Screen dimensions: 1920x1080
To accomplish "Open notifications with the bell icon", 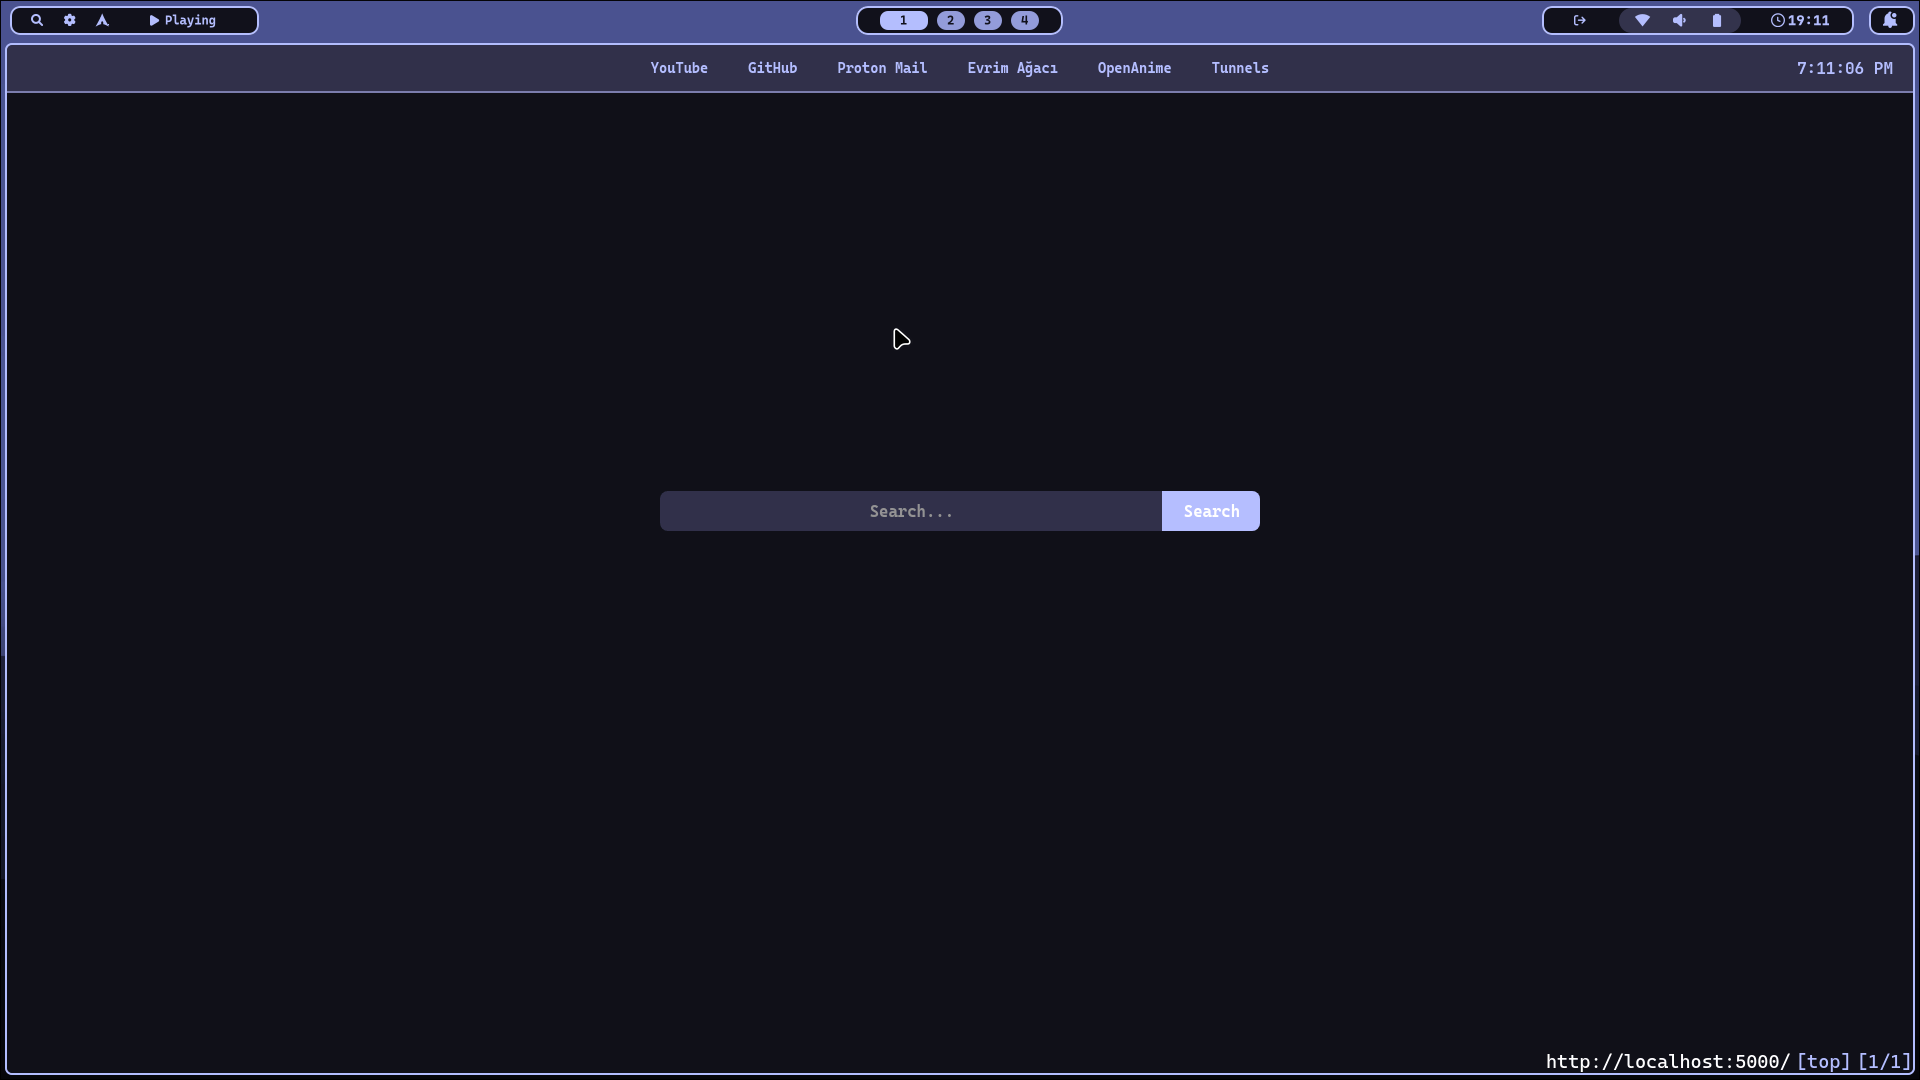I will tap(1890, 20).
